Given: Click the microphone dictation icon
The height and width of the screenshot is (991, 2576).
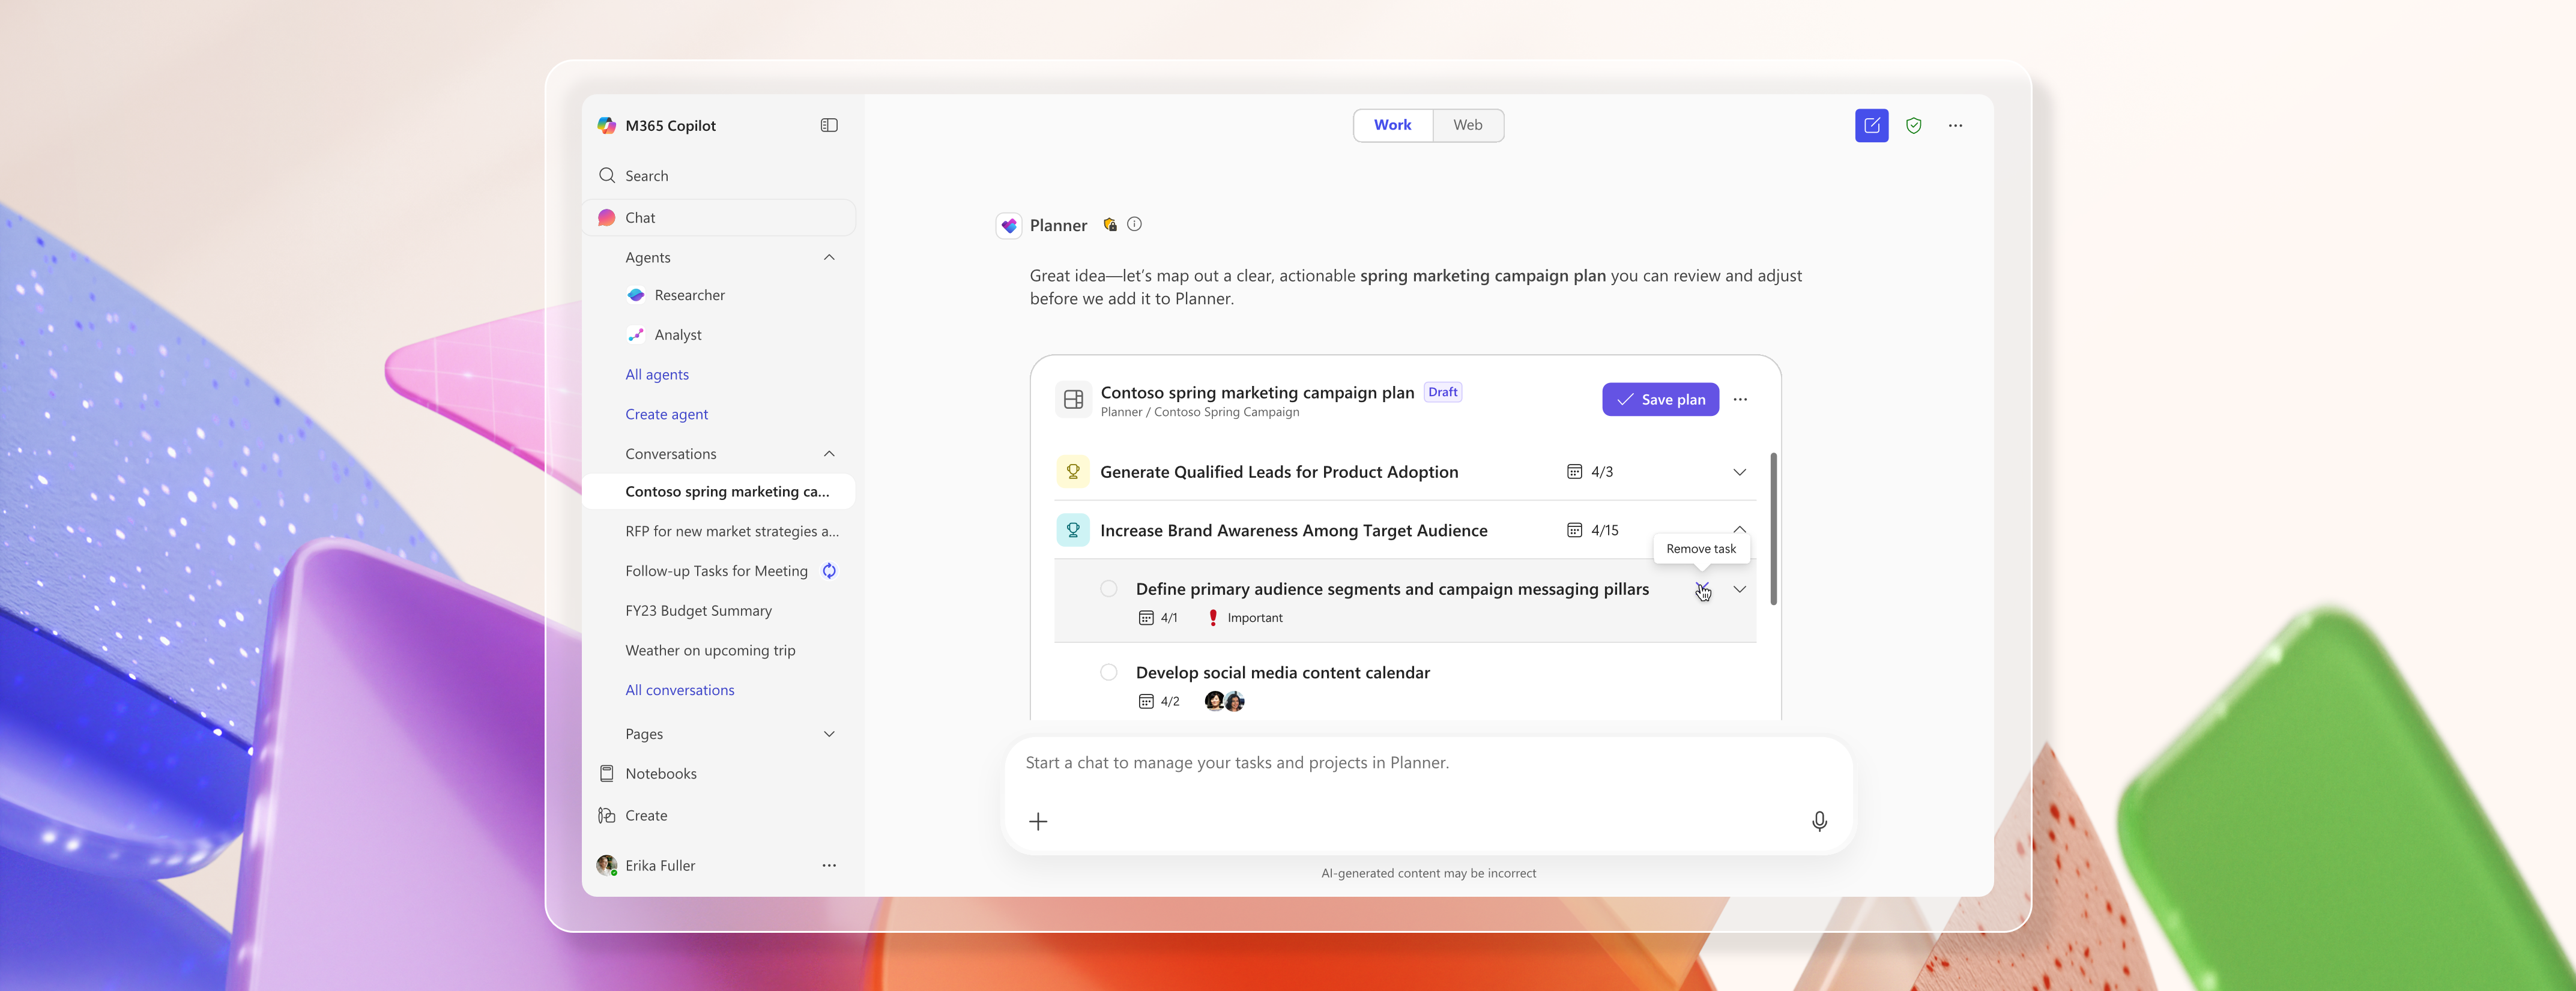Looking at the screenshot, I should click(1819, 822).
